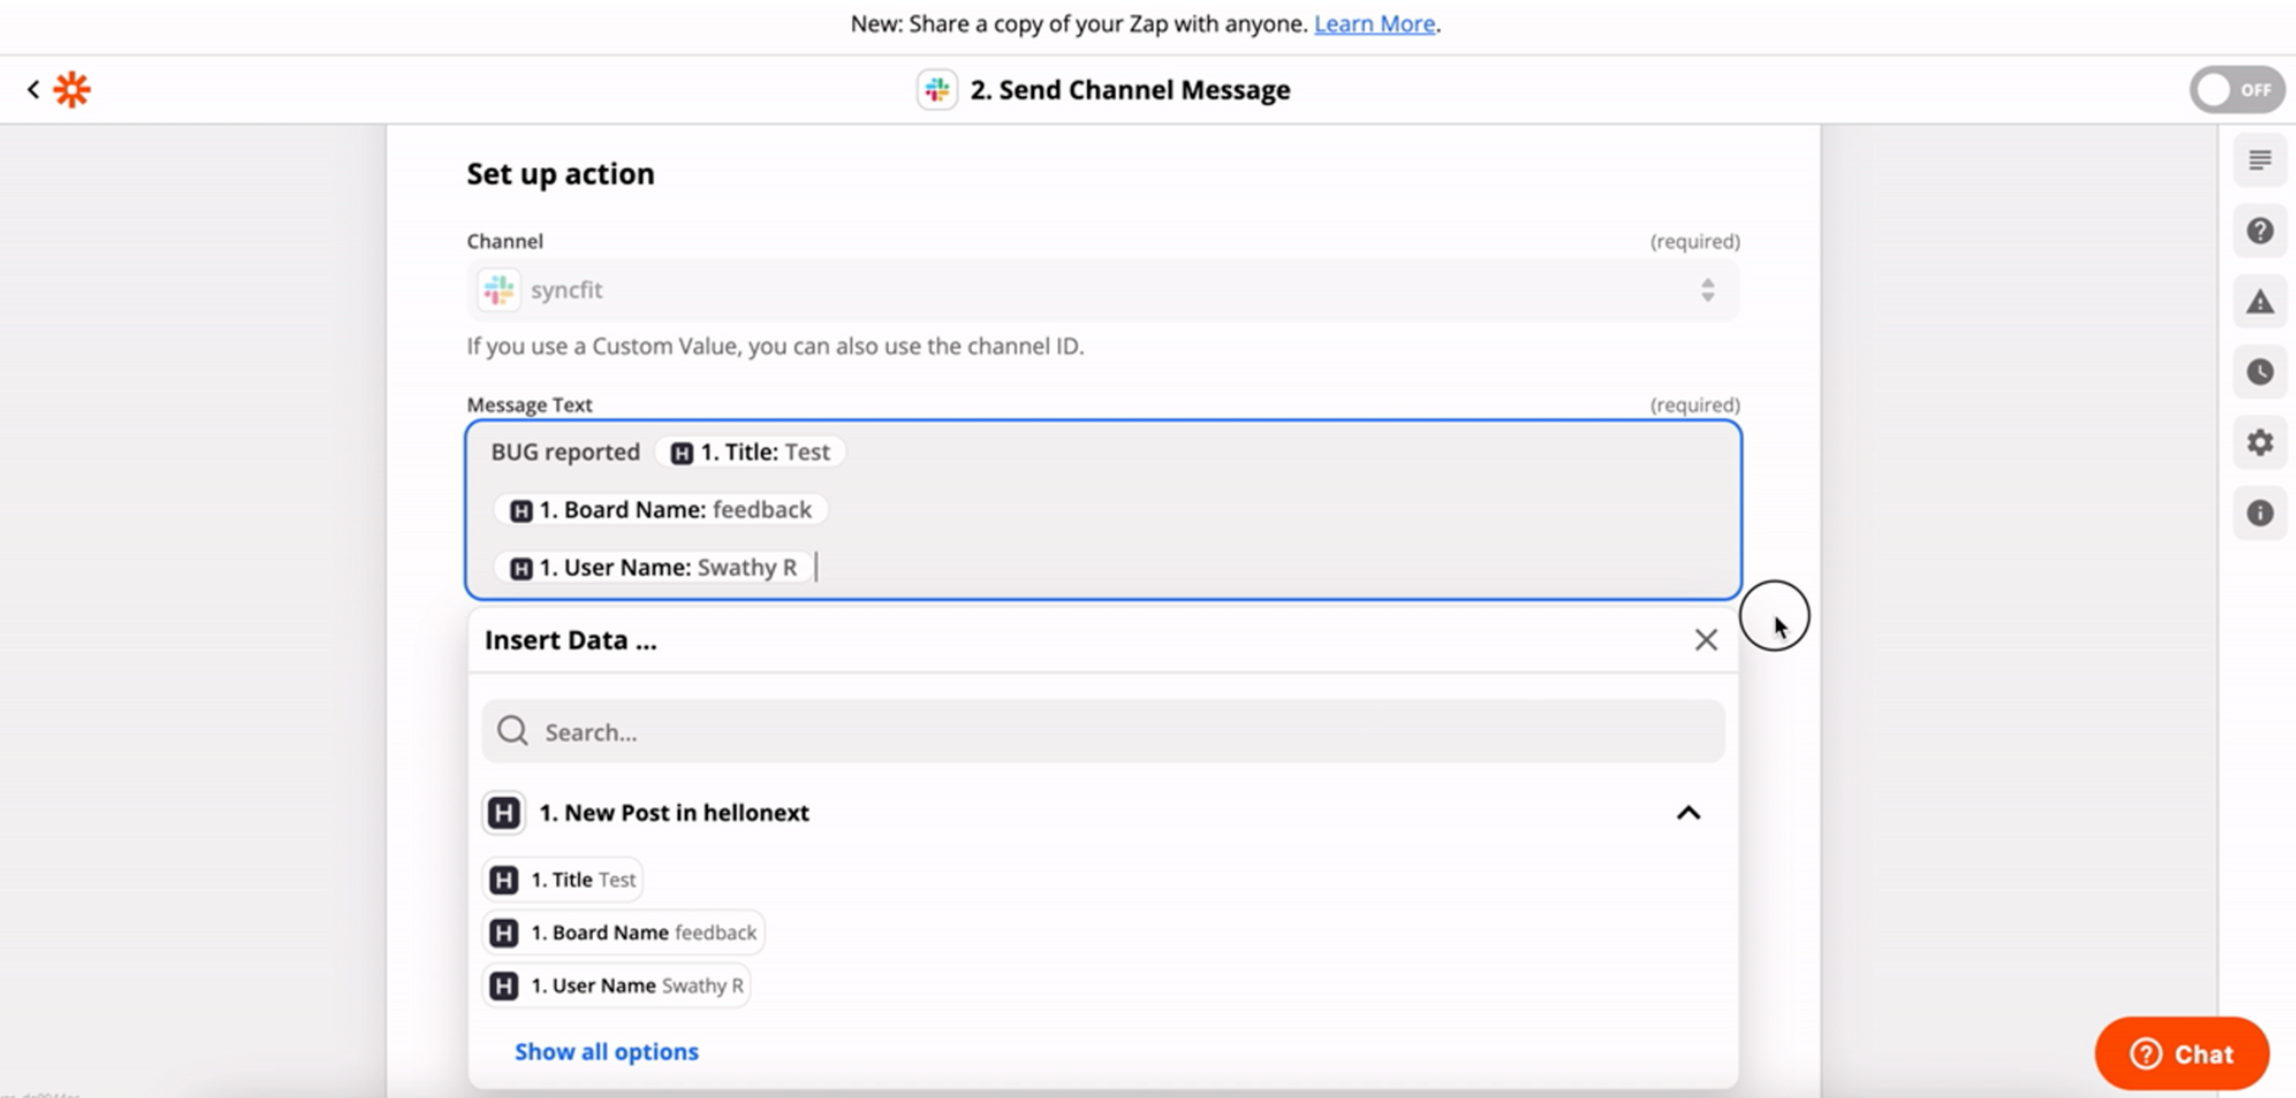The width and height of the screenshot is (2296, 1098).
Task: Open the warning triangle icon in sidebar
Action: (2260, 302)
